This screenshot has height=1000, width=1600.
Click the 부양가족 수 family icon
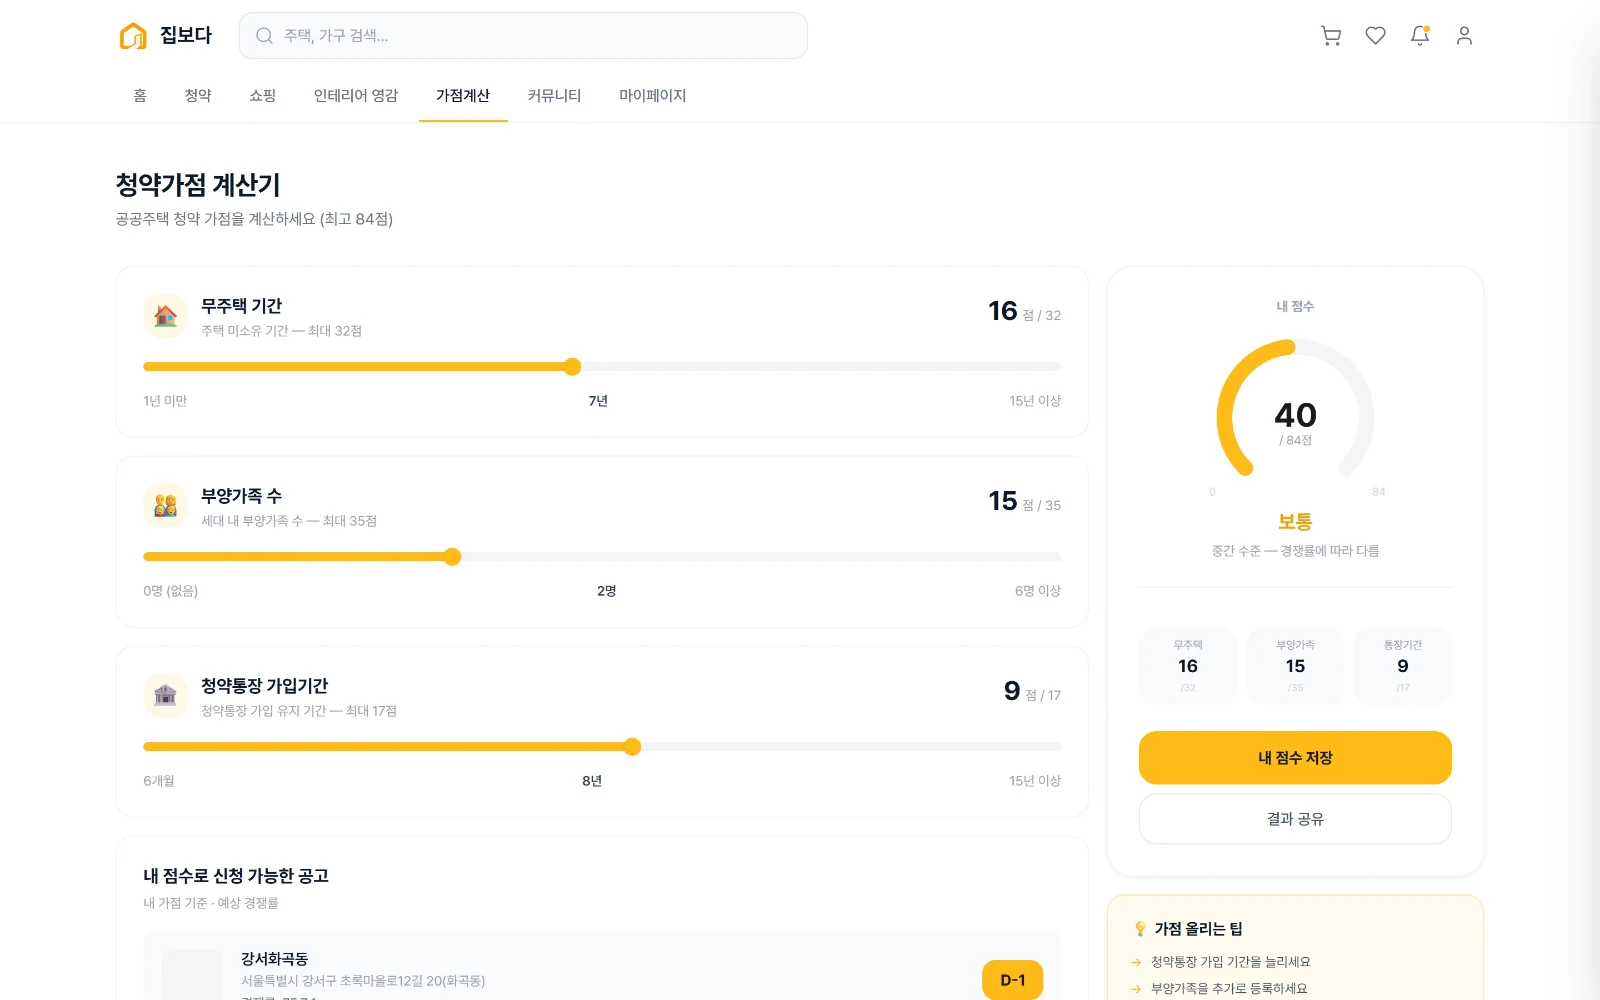pyautogui.click(x=166, y=506)
